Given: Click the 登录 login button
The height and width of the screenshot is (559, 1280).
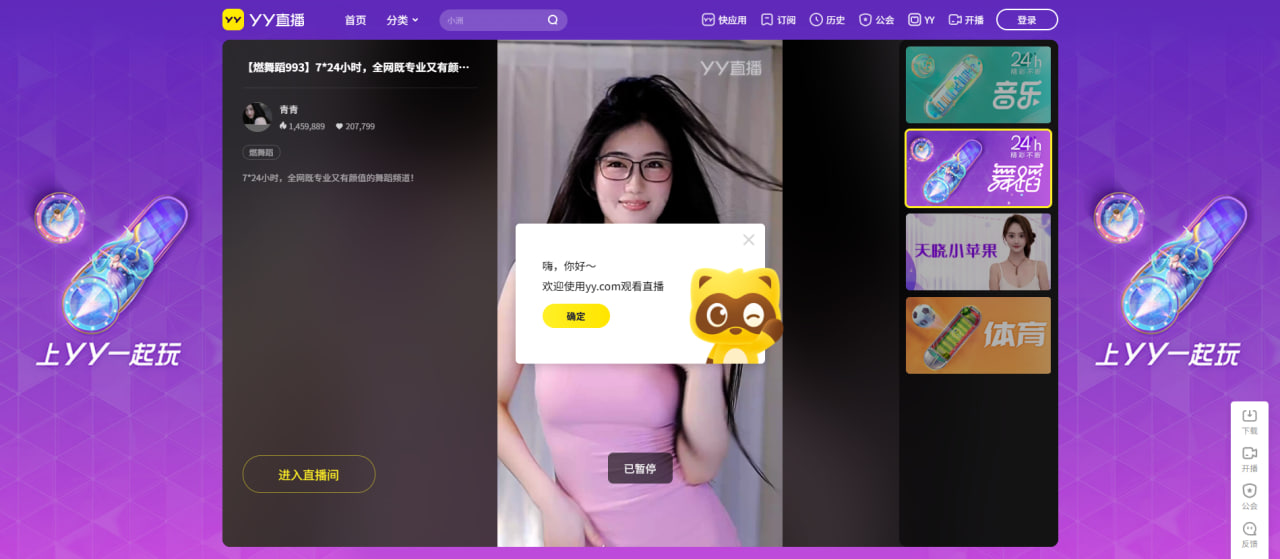Looking at the screenshot, I should [x=1027, y=20].
